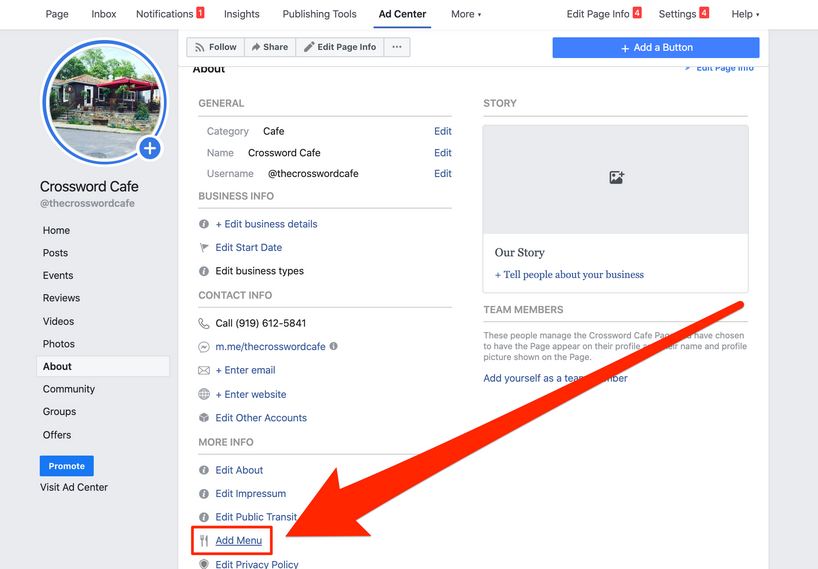Open Photos in the left sidebar
Image resolution: width=818 pixels, height=569 pixels.
pos(59,344)
